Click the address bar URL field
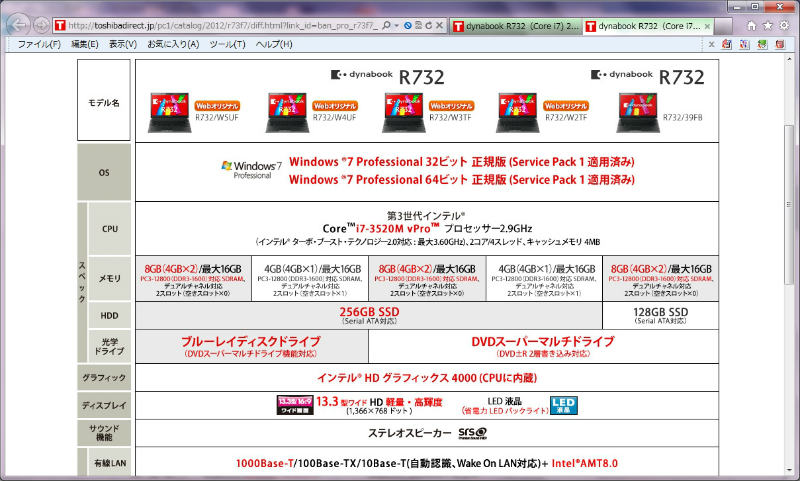Viewport: 800px width, 481px height. pyautogui.click(x=222, y=26)
